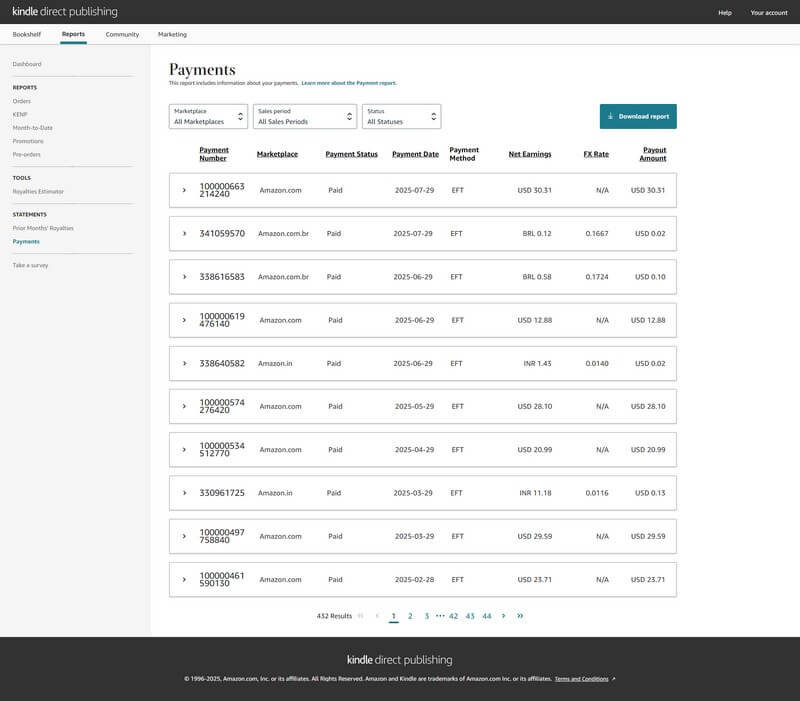Open Learn more about Payment report link
This screenshot has height=701, width=800.
pyautogui.click(x=348, y=83)
